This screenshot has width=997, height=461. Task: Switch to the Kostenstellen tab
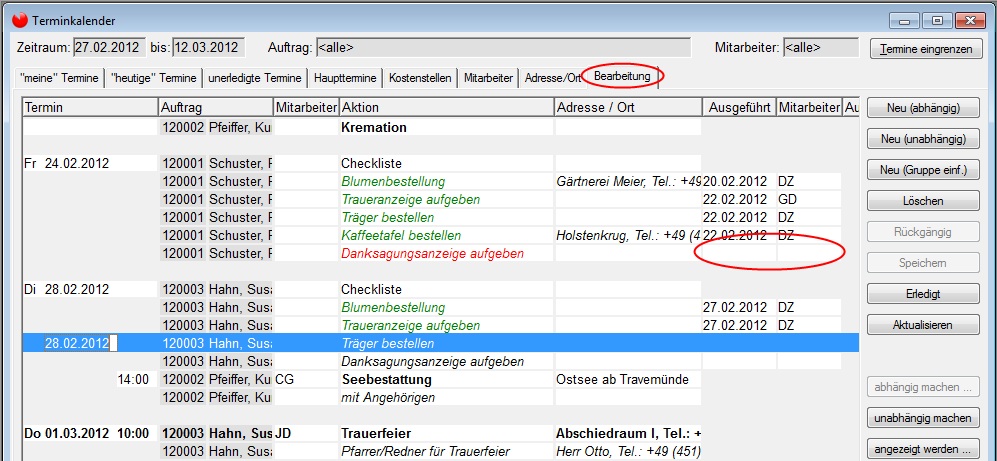420,78
